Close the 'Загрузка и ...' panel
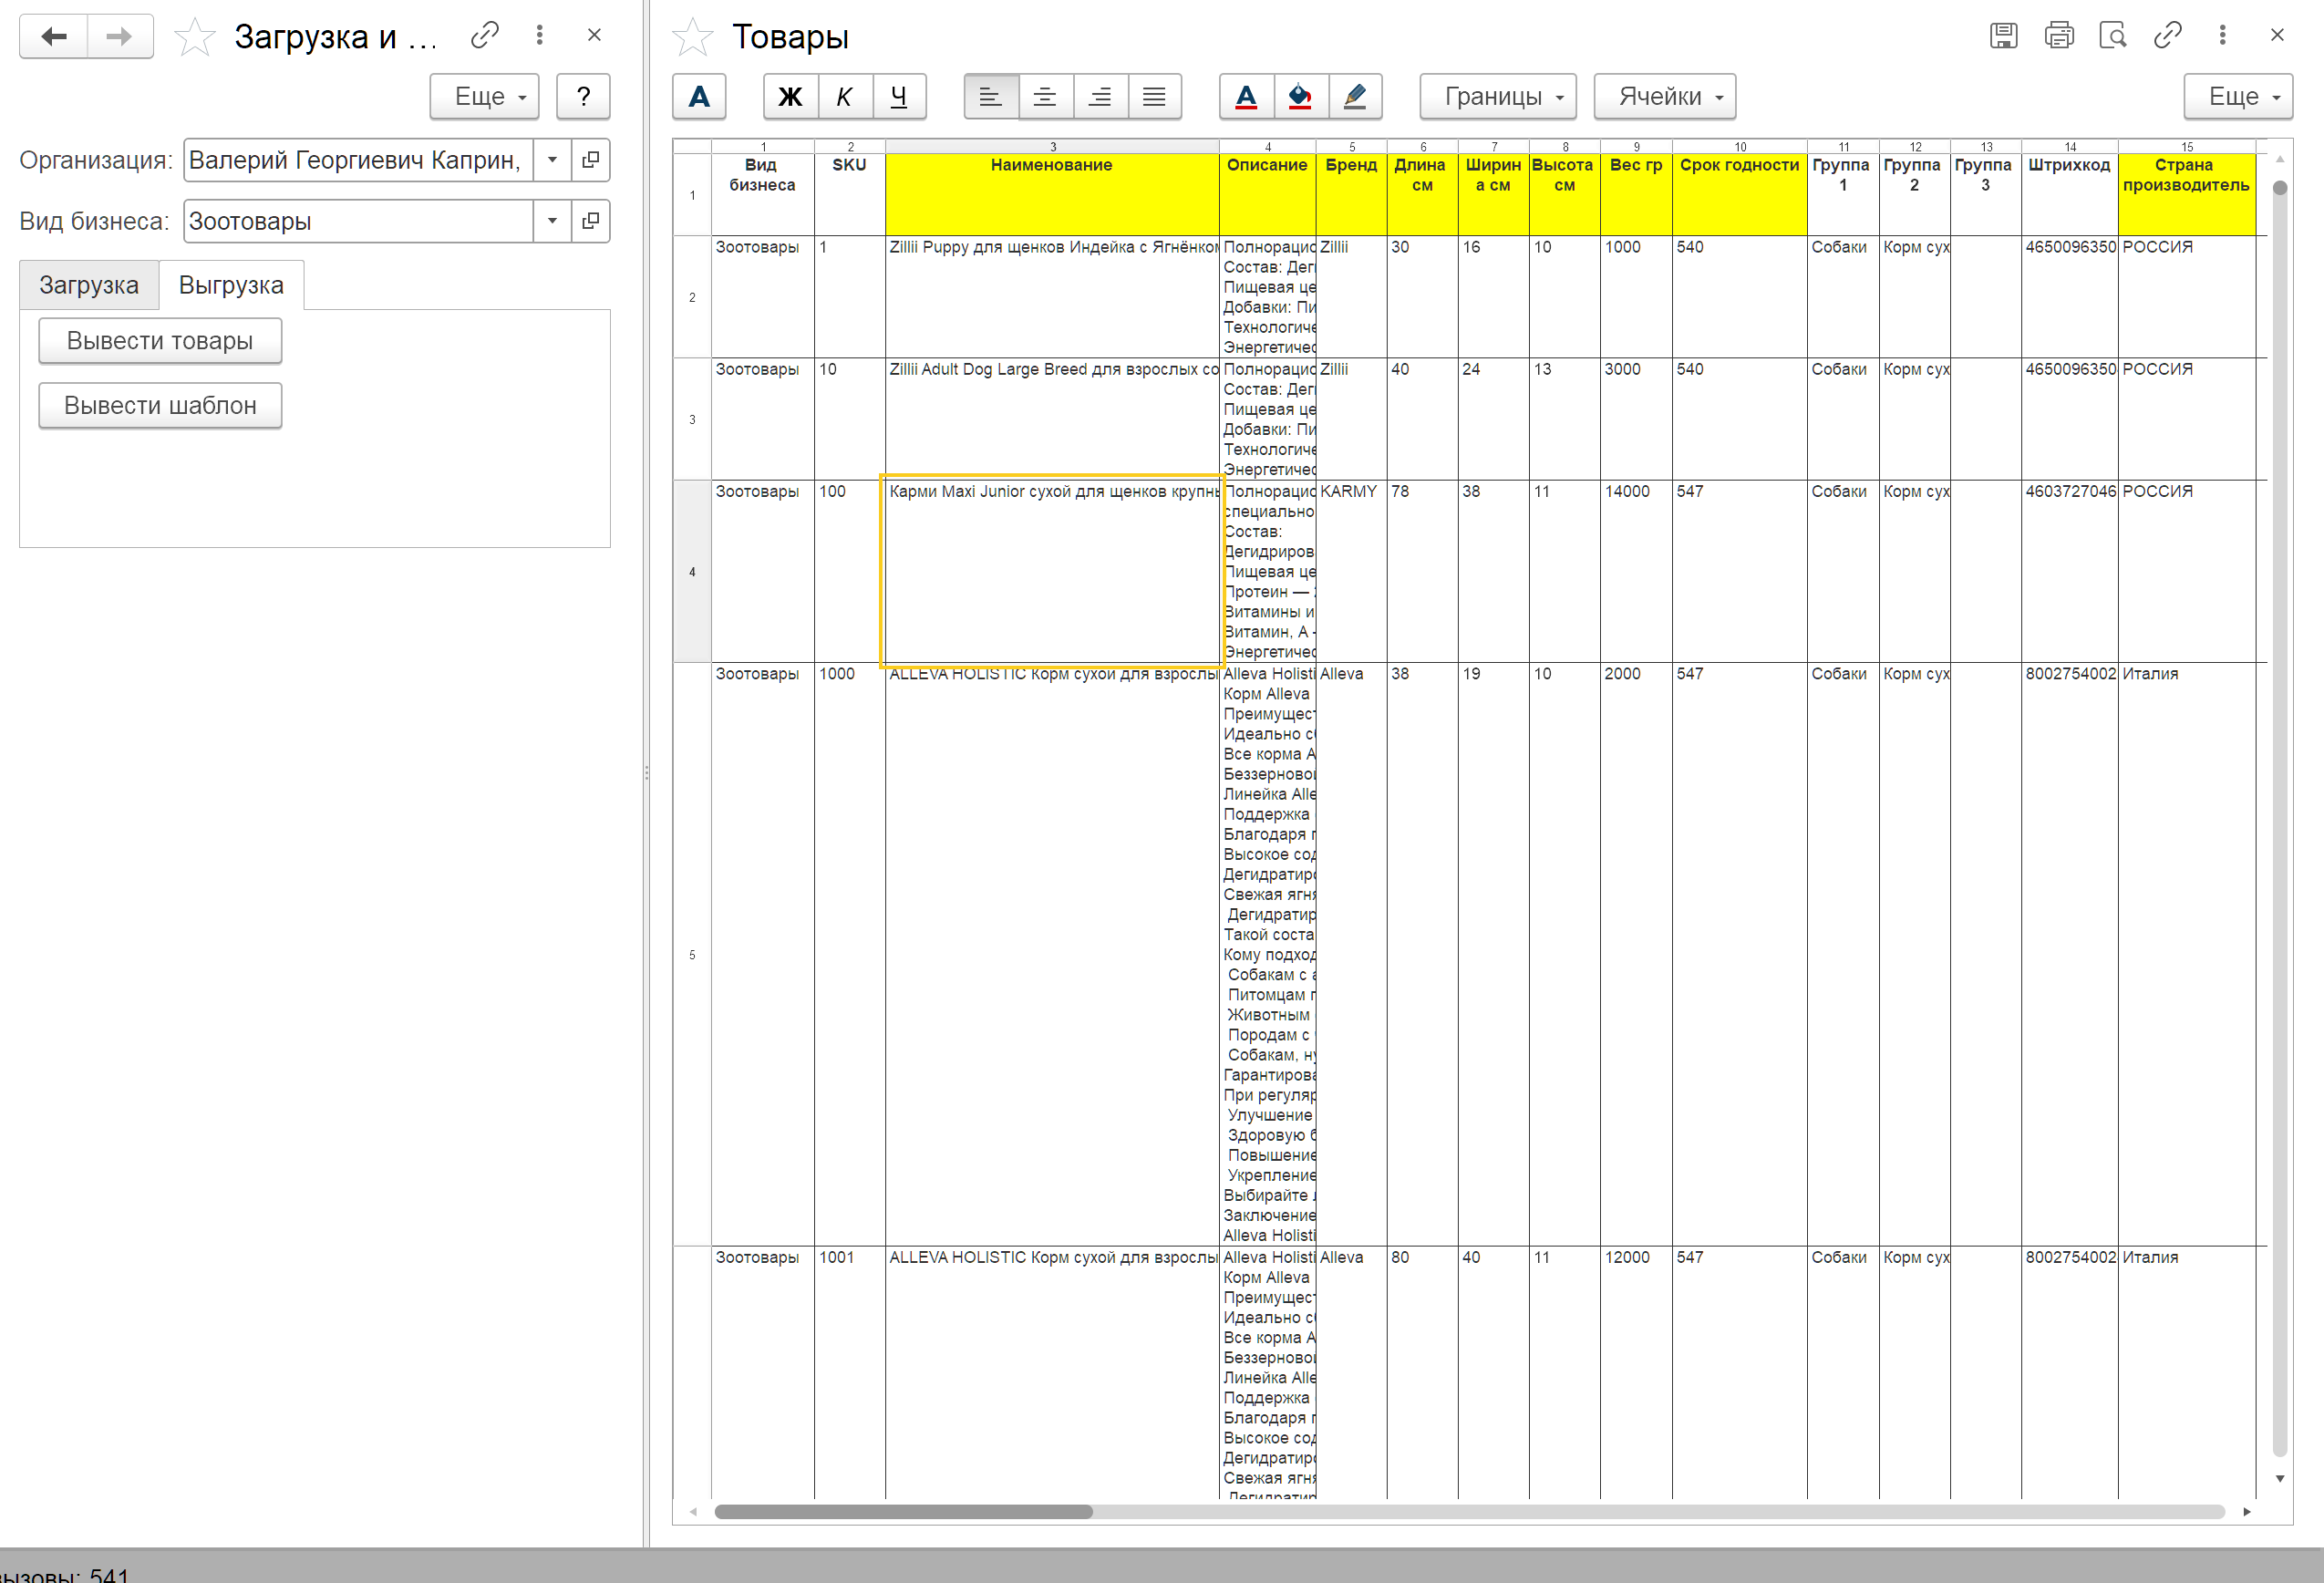Screen dimensions: 2324x1583 click(x=594, y=36)
